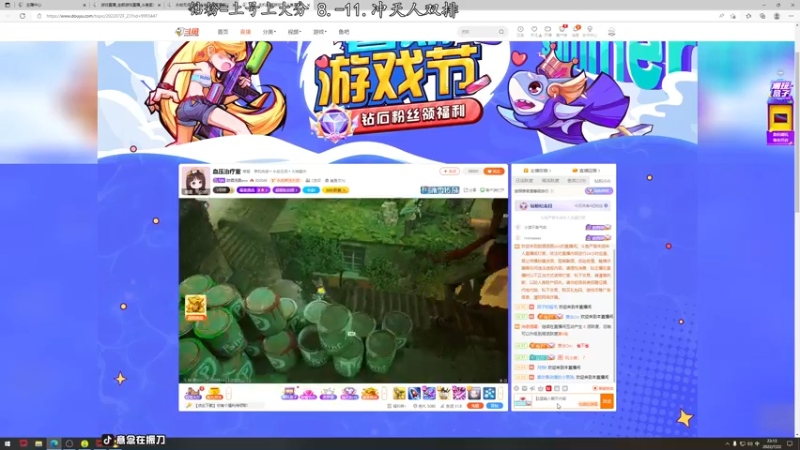This screenshot has height=450, width=800.
Task: Select the purple diamond gift icon
Action: 349,393
